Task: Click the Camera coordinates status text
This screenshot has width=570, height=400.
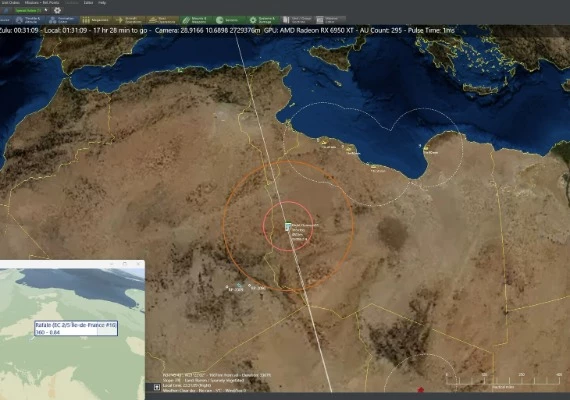Action: point(207,30)
